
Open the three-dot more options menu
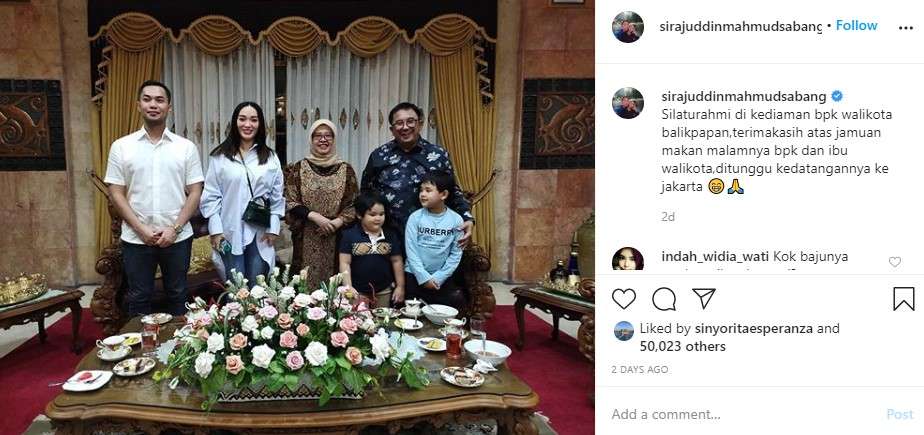(906, 28)
